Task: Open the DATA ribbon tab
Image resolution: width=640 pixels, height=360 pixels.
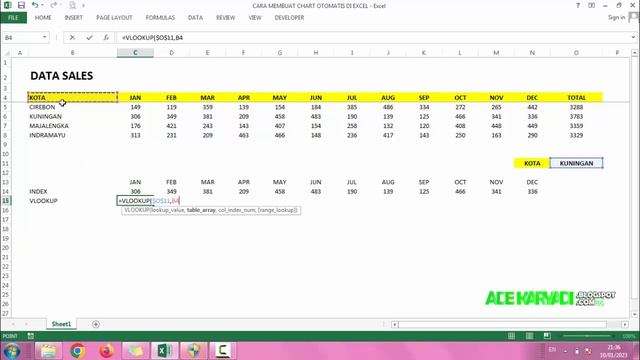Action: [195, 18]
